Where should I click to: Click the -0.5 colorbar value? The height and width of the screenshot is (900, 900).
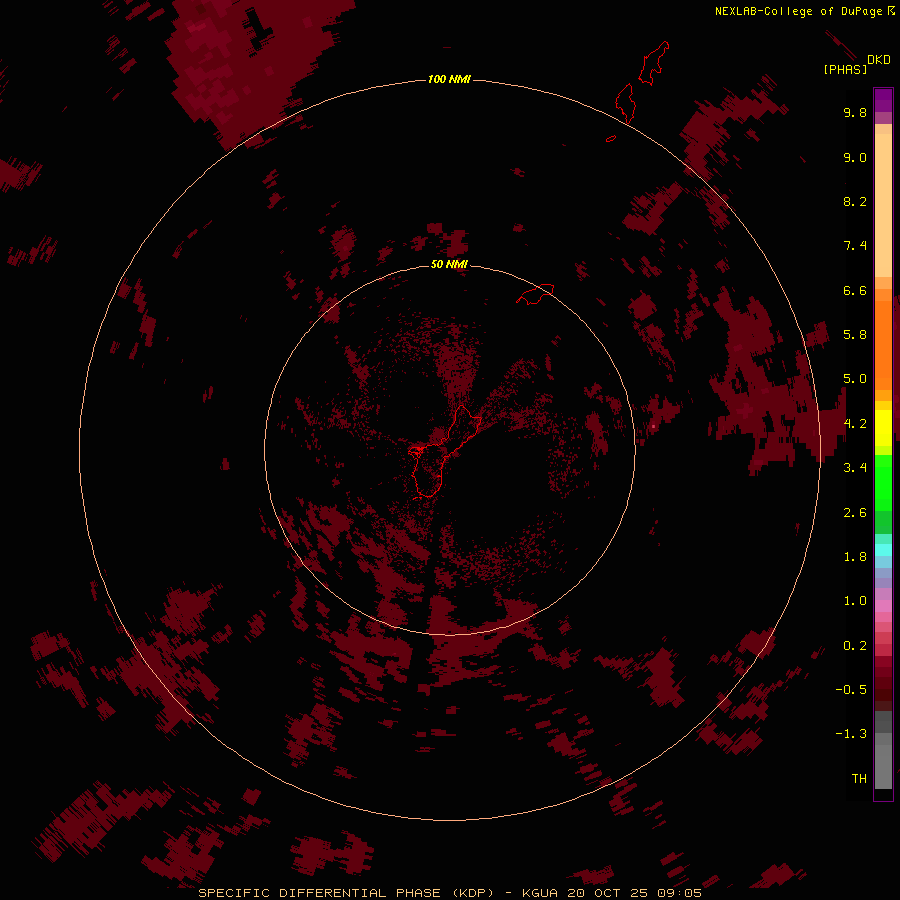(x=851, y=690)
